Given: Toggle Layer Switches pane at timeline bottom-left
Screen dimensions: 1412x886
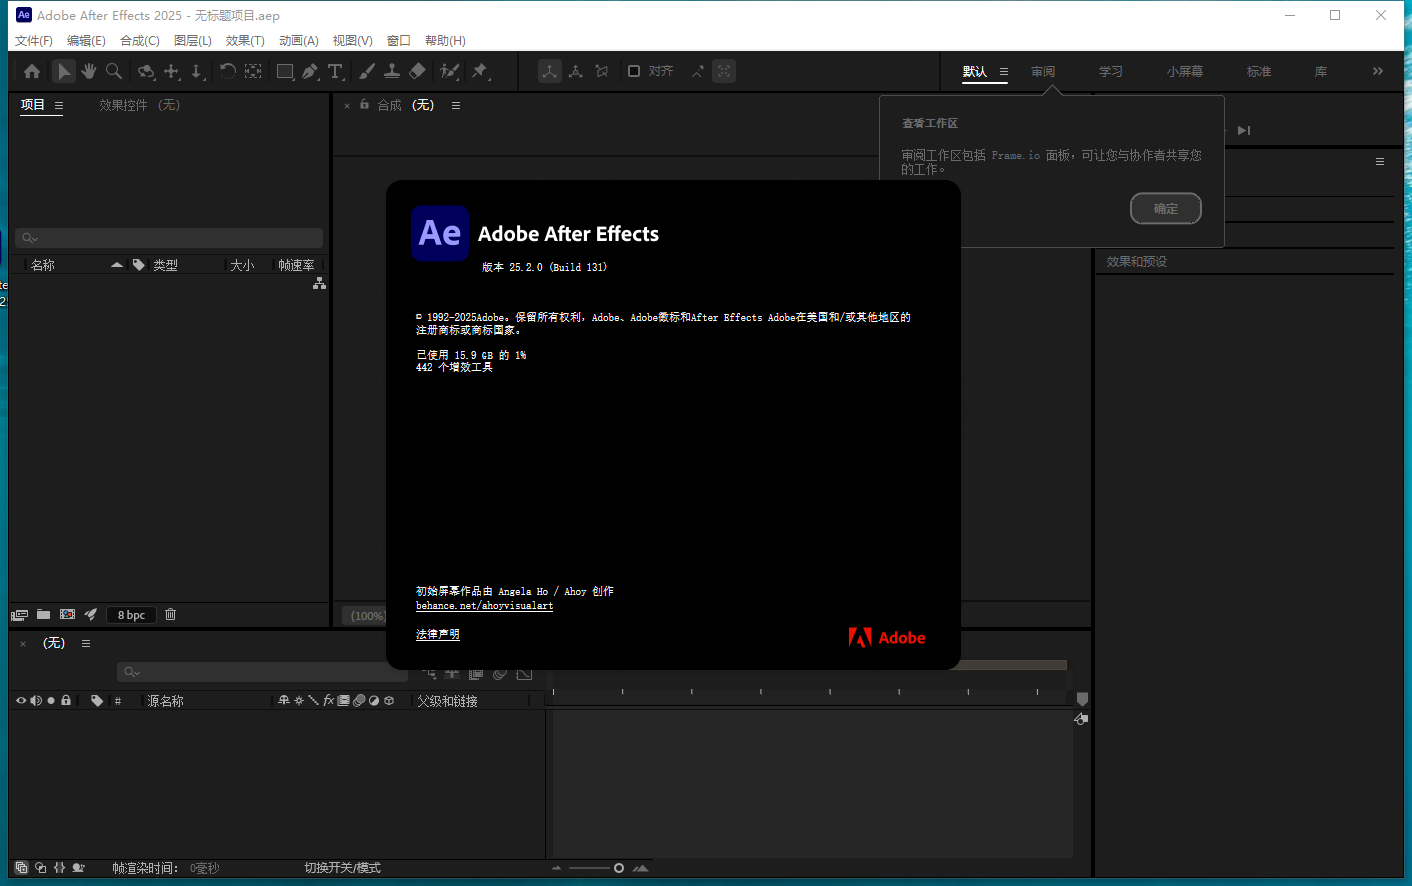Looking at the screenshot, I should [x=21, y=868].
